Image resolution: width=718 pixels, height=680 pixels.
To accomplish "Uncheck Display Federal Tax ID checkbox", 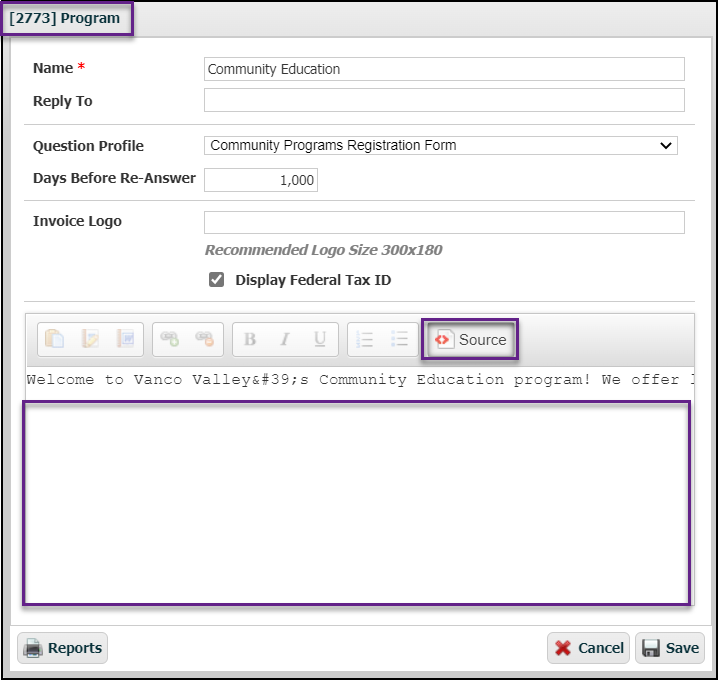I will [x=217, y=279].
